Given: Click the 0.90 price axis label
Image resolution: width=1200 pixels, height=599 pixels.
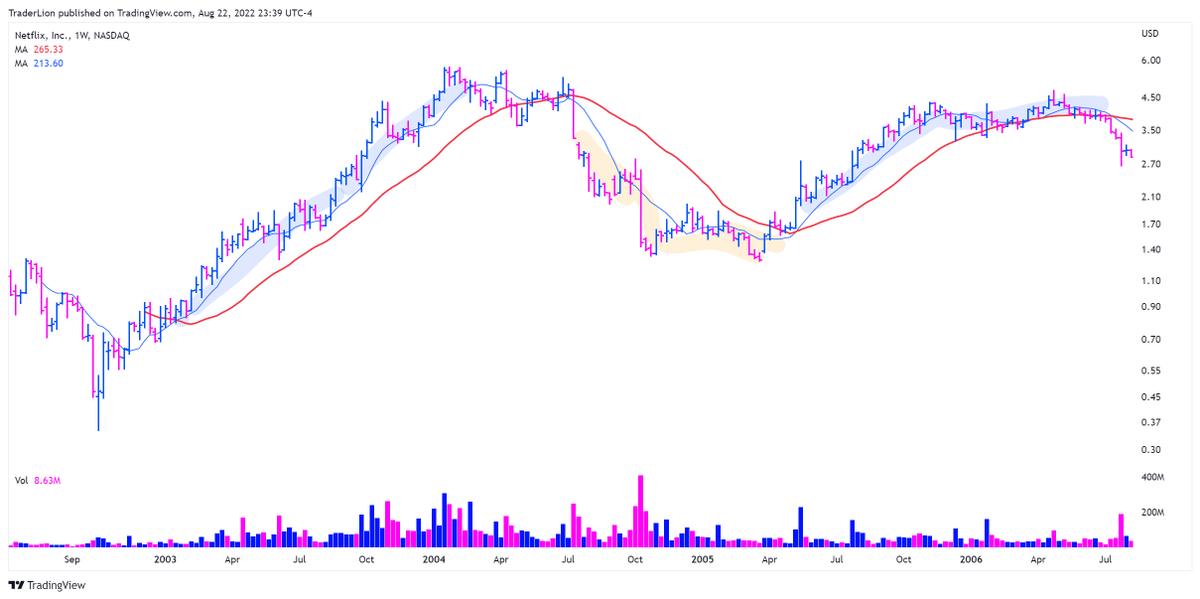Looking at the screenshot, I should pyautogui.click(x=1150, y=307).
